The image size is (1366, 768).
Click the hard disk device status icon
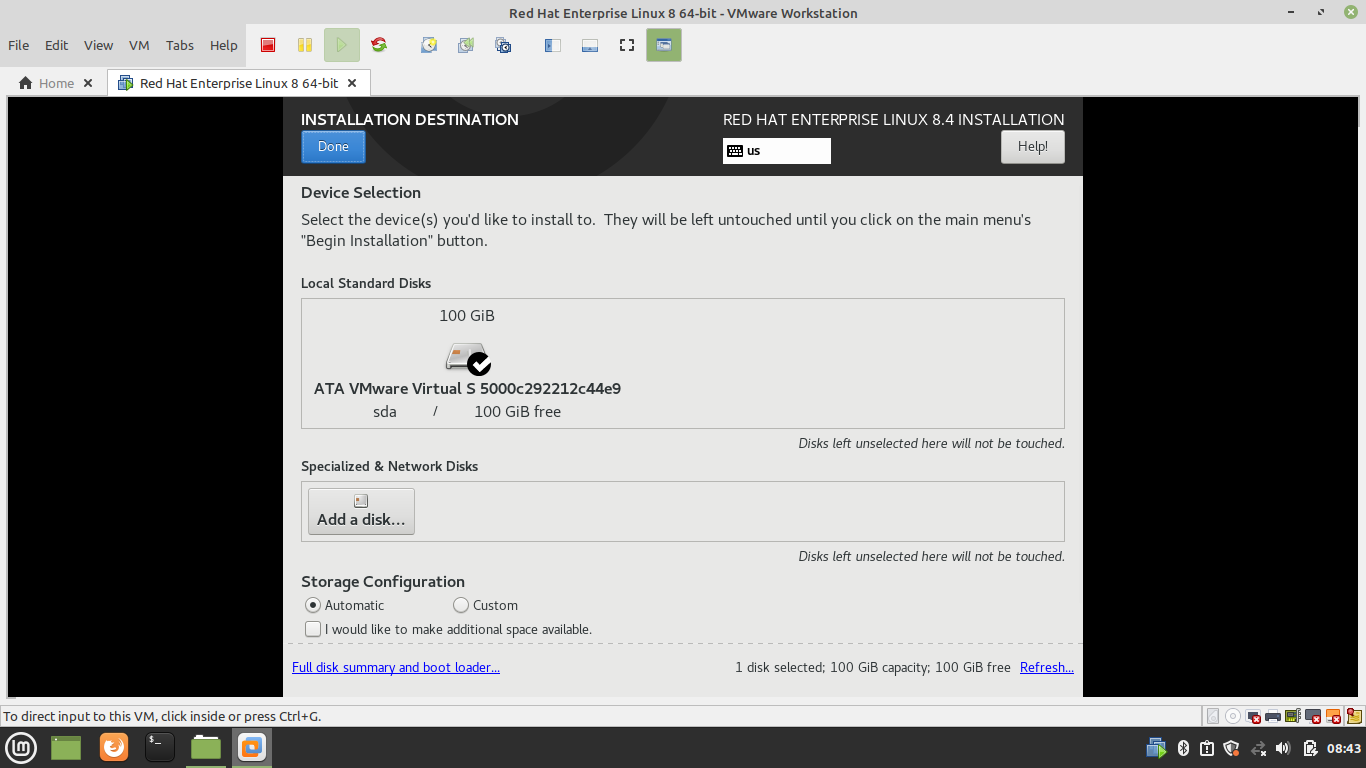tap(1213, 716)
